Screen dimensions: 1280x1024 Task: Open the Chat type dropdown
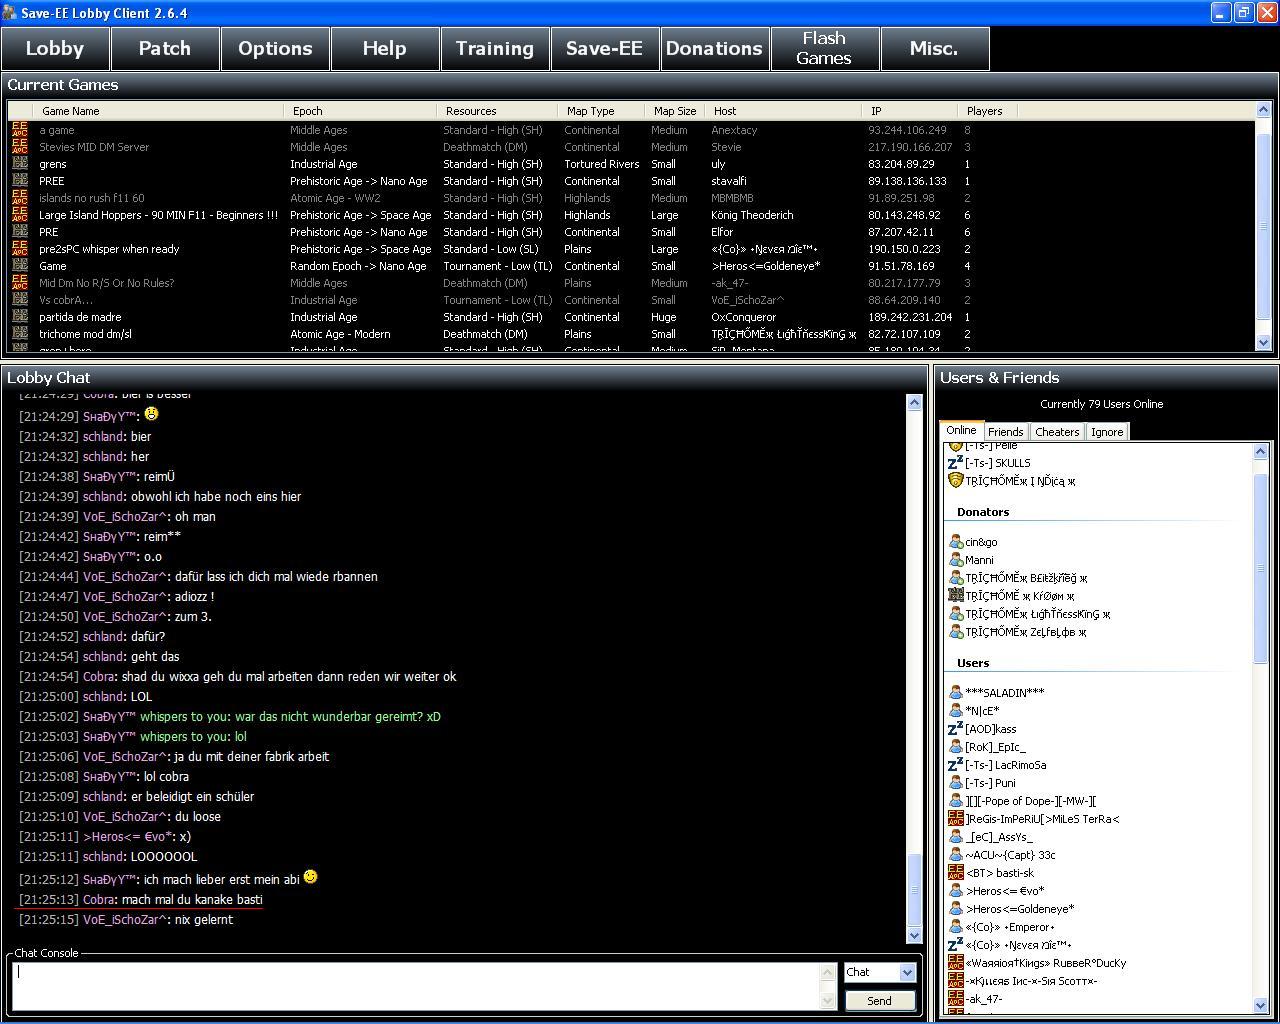tap(907, 972)
